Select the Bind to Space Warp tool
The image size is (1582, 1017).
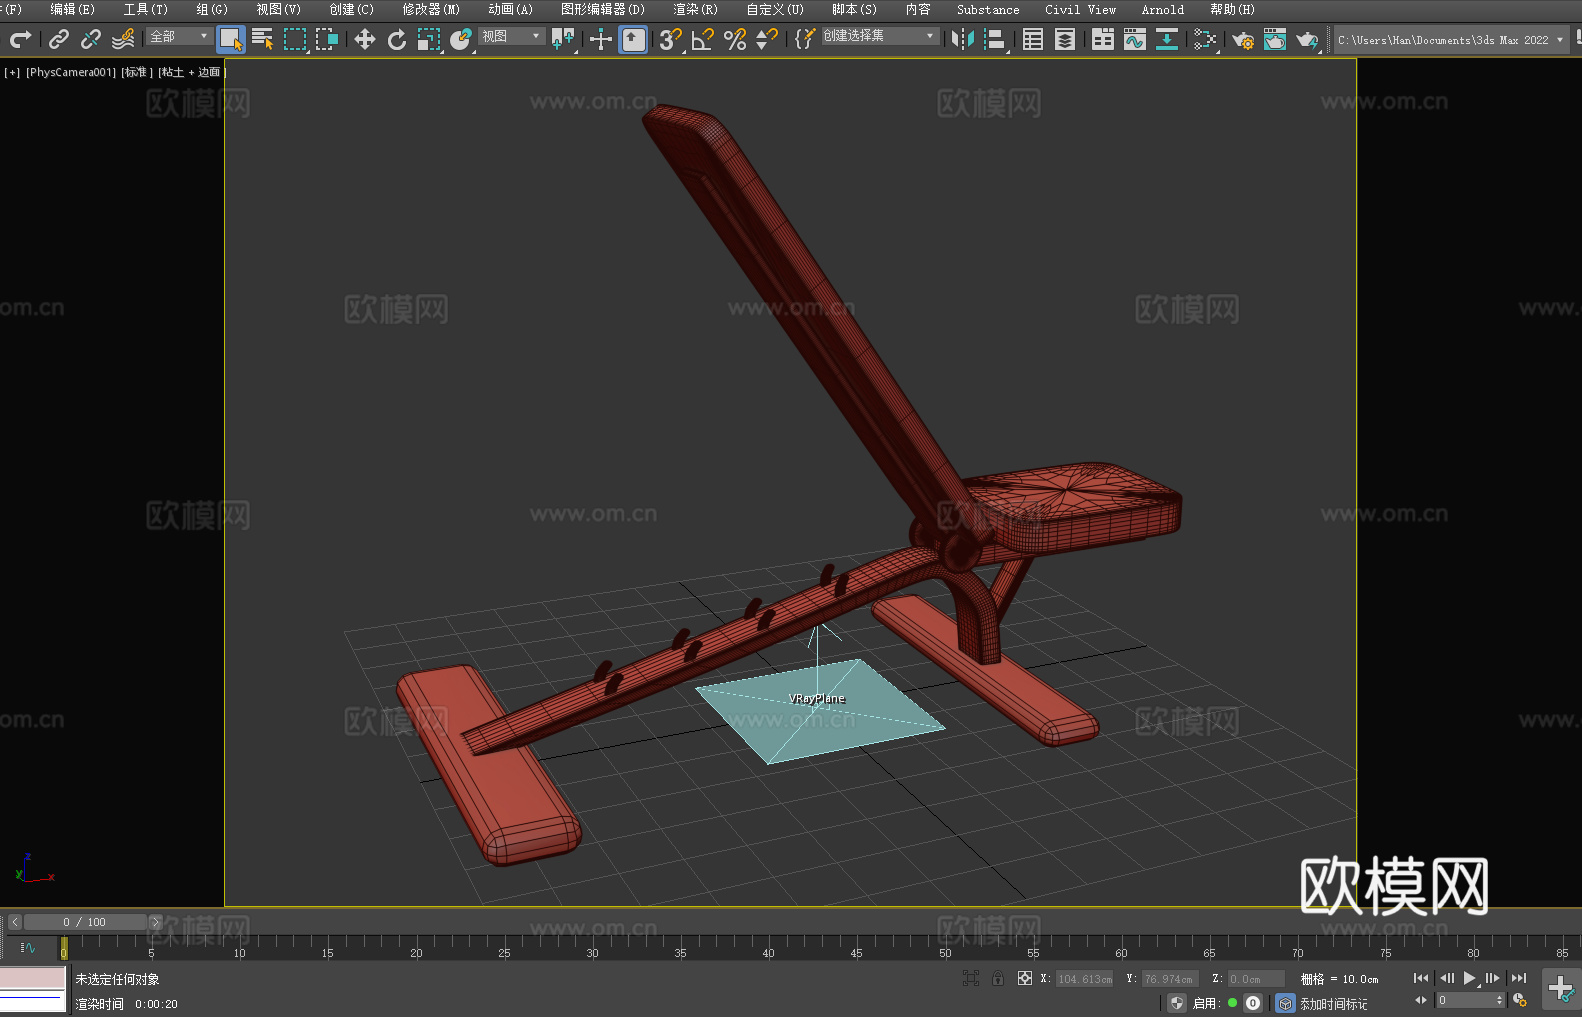pyautogui.click(x=123, y=39)
